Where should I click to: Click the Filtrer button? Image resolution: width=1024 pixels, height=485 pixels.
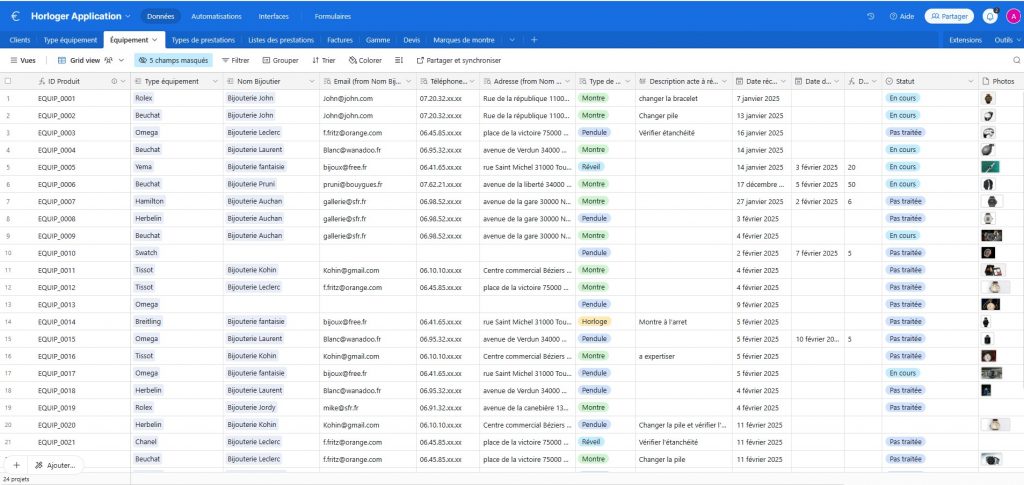pos(235,60)
